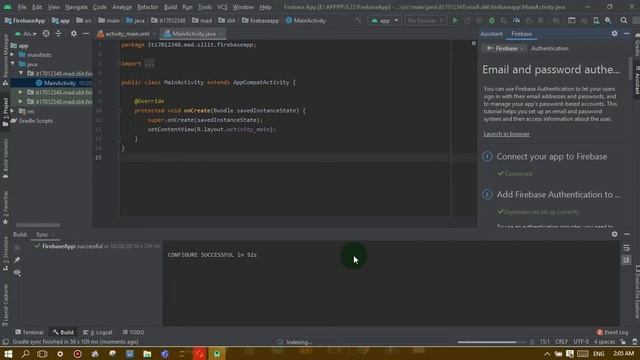Expand the collapsed import statement in the editor
The height and width of the screenshot is (360, 640).
(x=149, y=64)
